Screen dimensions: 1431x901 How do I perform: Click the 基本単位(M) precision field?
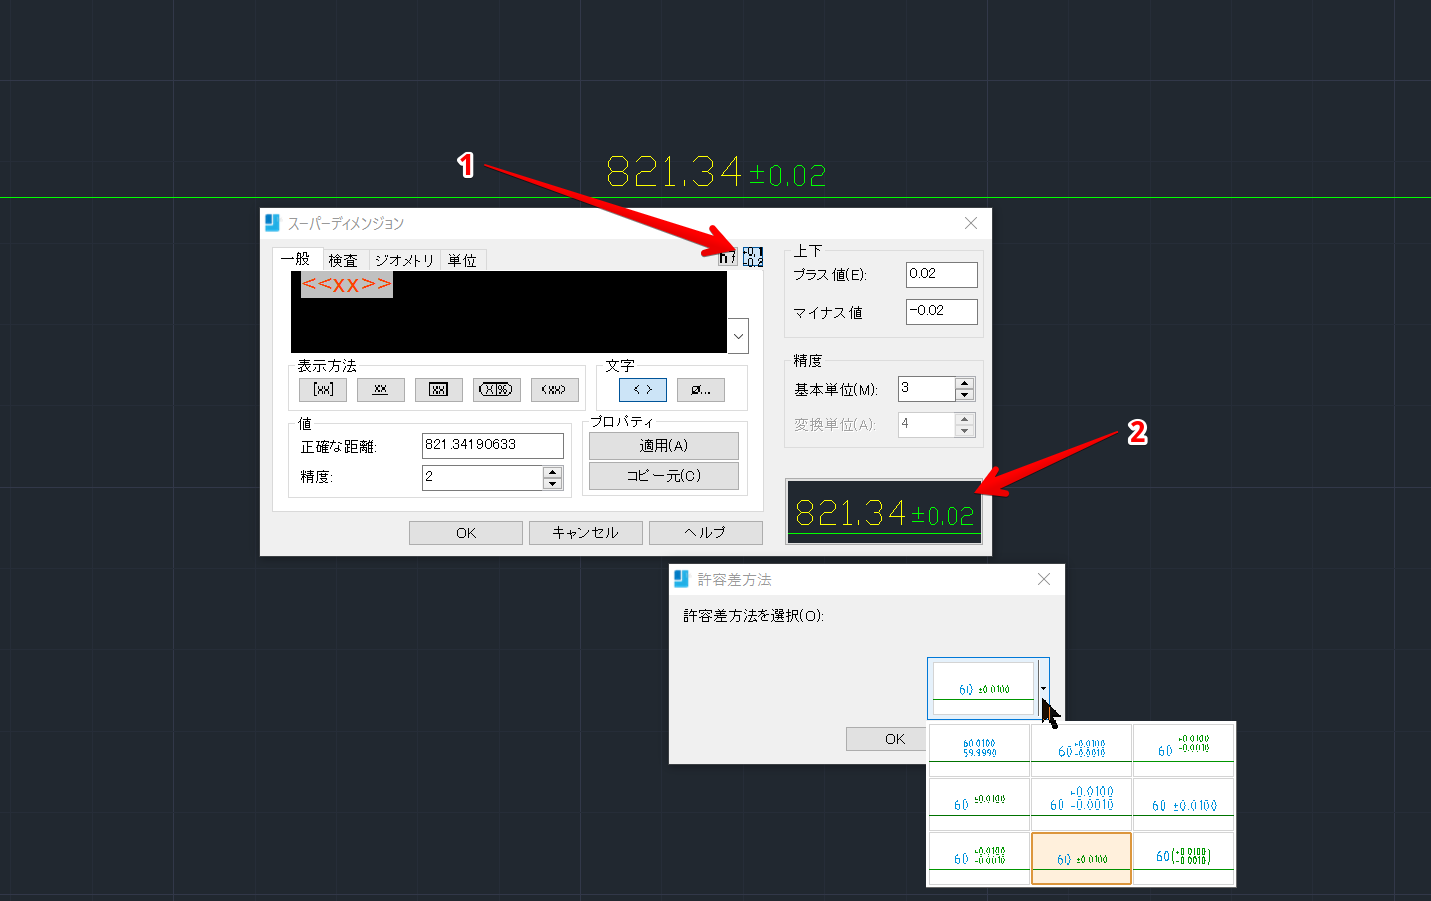[x=926, y=388]
